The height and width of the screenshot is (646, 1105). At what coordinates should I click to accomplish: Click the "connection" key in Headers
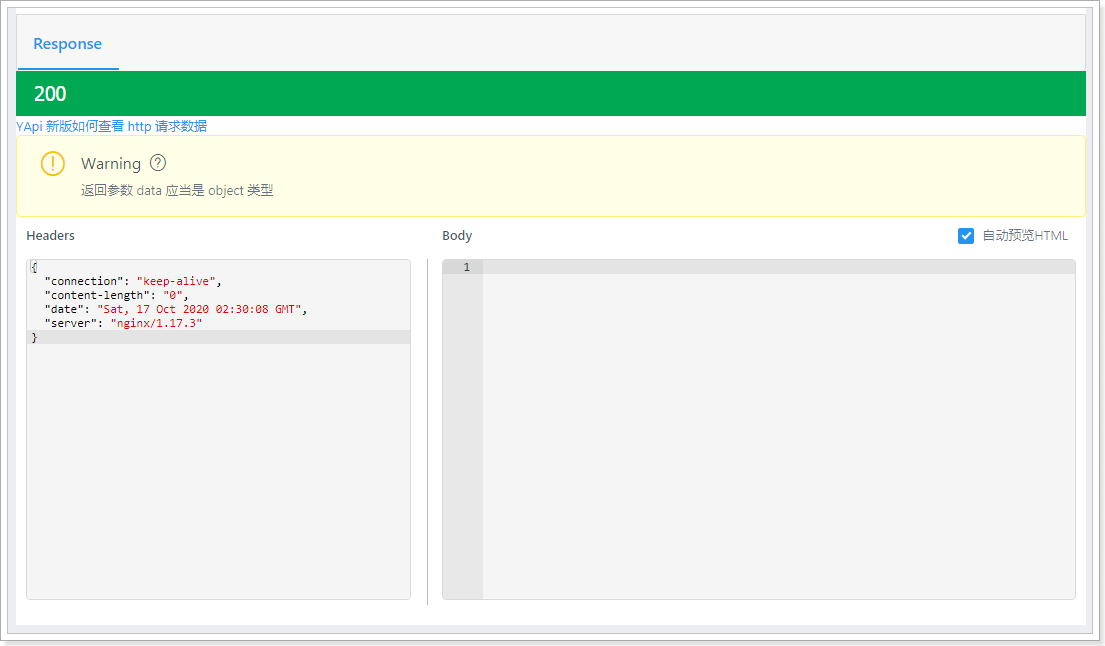click(84, 281)
